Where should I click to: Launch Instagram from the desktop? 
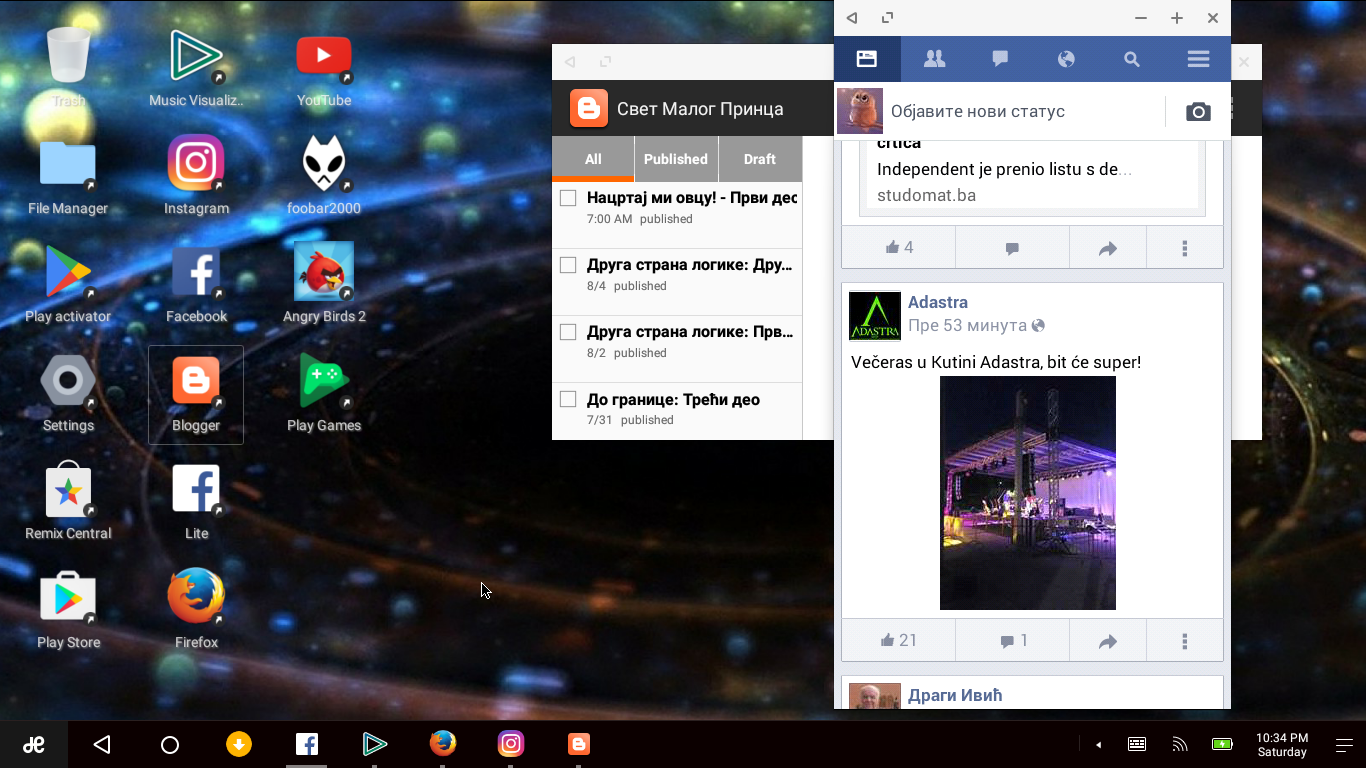pos(196,175)
